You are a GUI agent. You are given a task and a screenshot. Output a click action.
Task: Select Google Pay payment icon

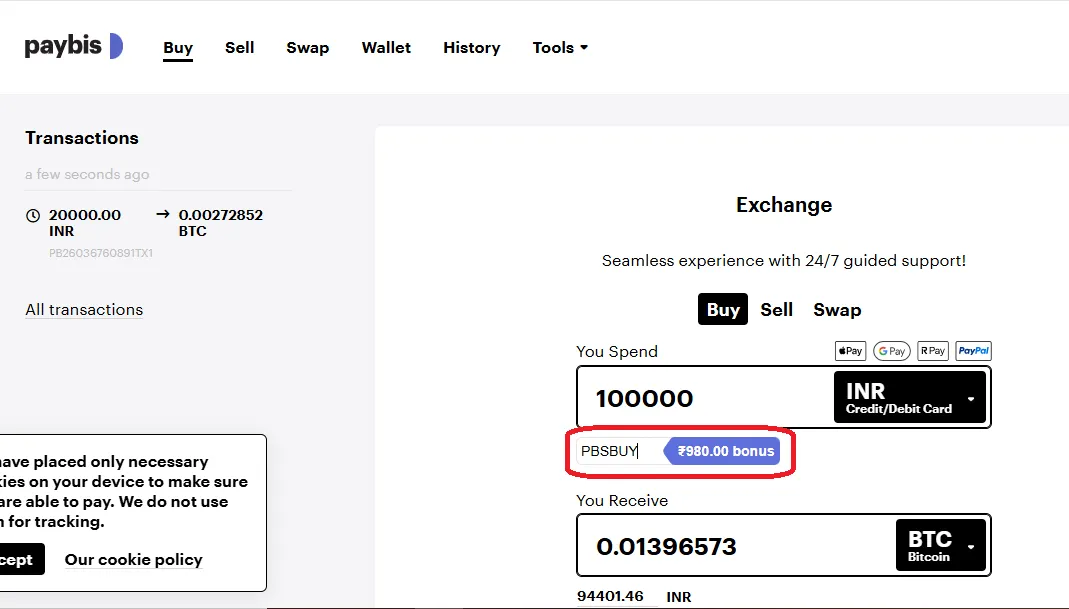(x=890, y=351)
